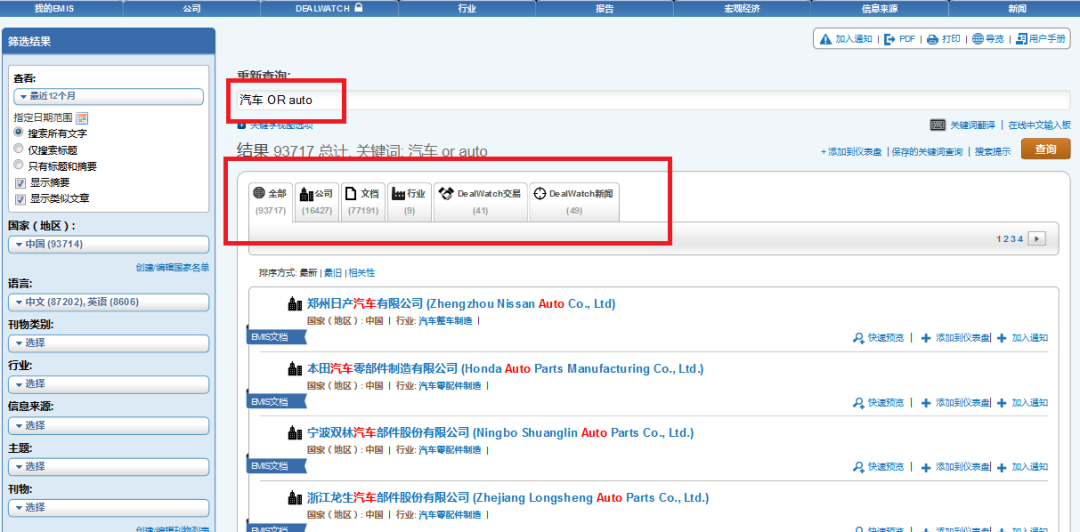Export results with the PDF icon
The image size is (1080, 532).
(891, 39)
